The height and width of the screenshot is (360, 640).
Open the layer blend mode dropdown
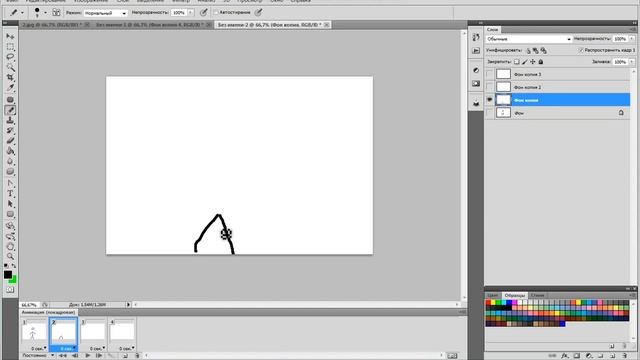pyautogui.click(x=529, y=39)
